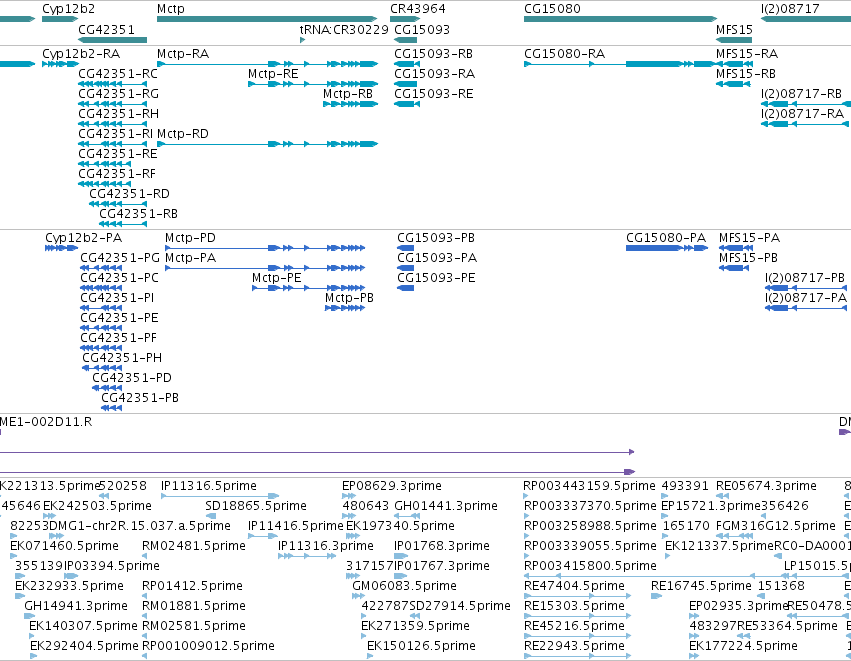Click the CG42351-RD transcript label
Viewport: 851px width, 661px height.
pyautogui.click(x=129, y=194)
